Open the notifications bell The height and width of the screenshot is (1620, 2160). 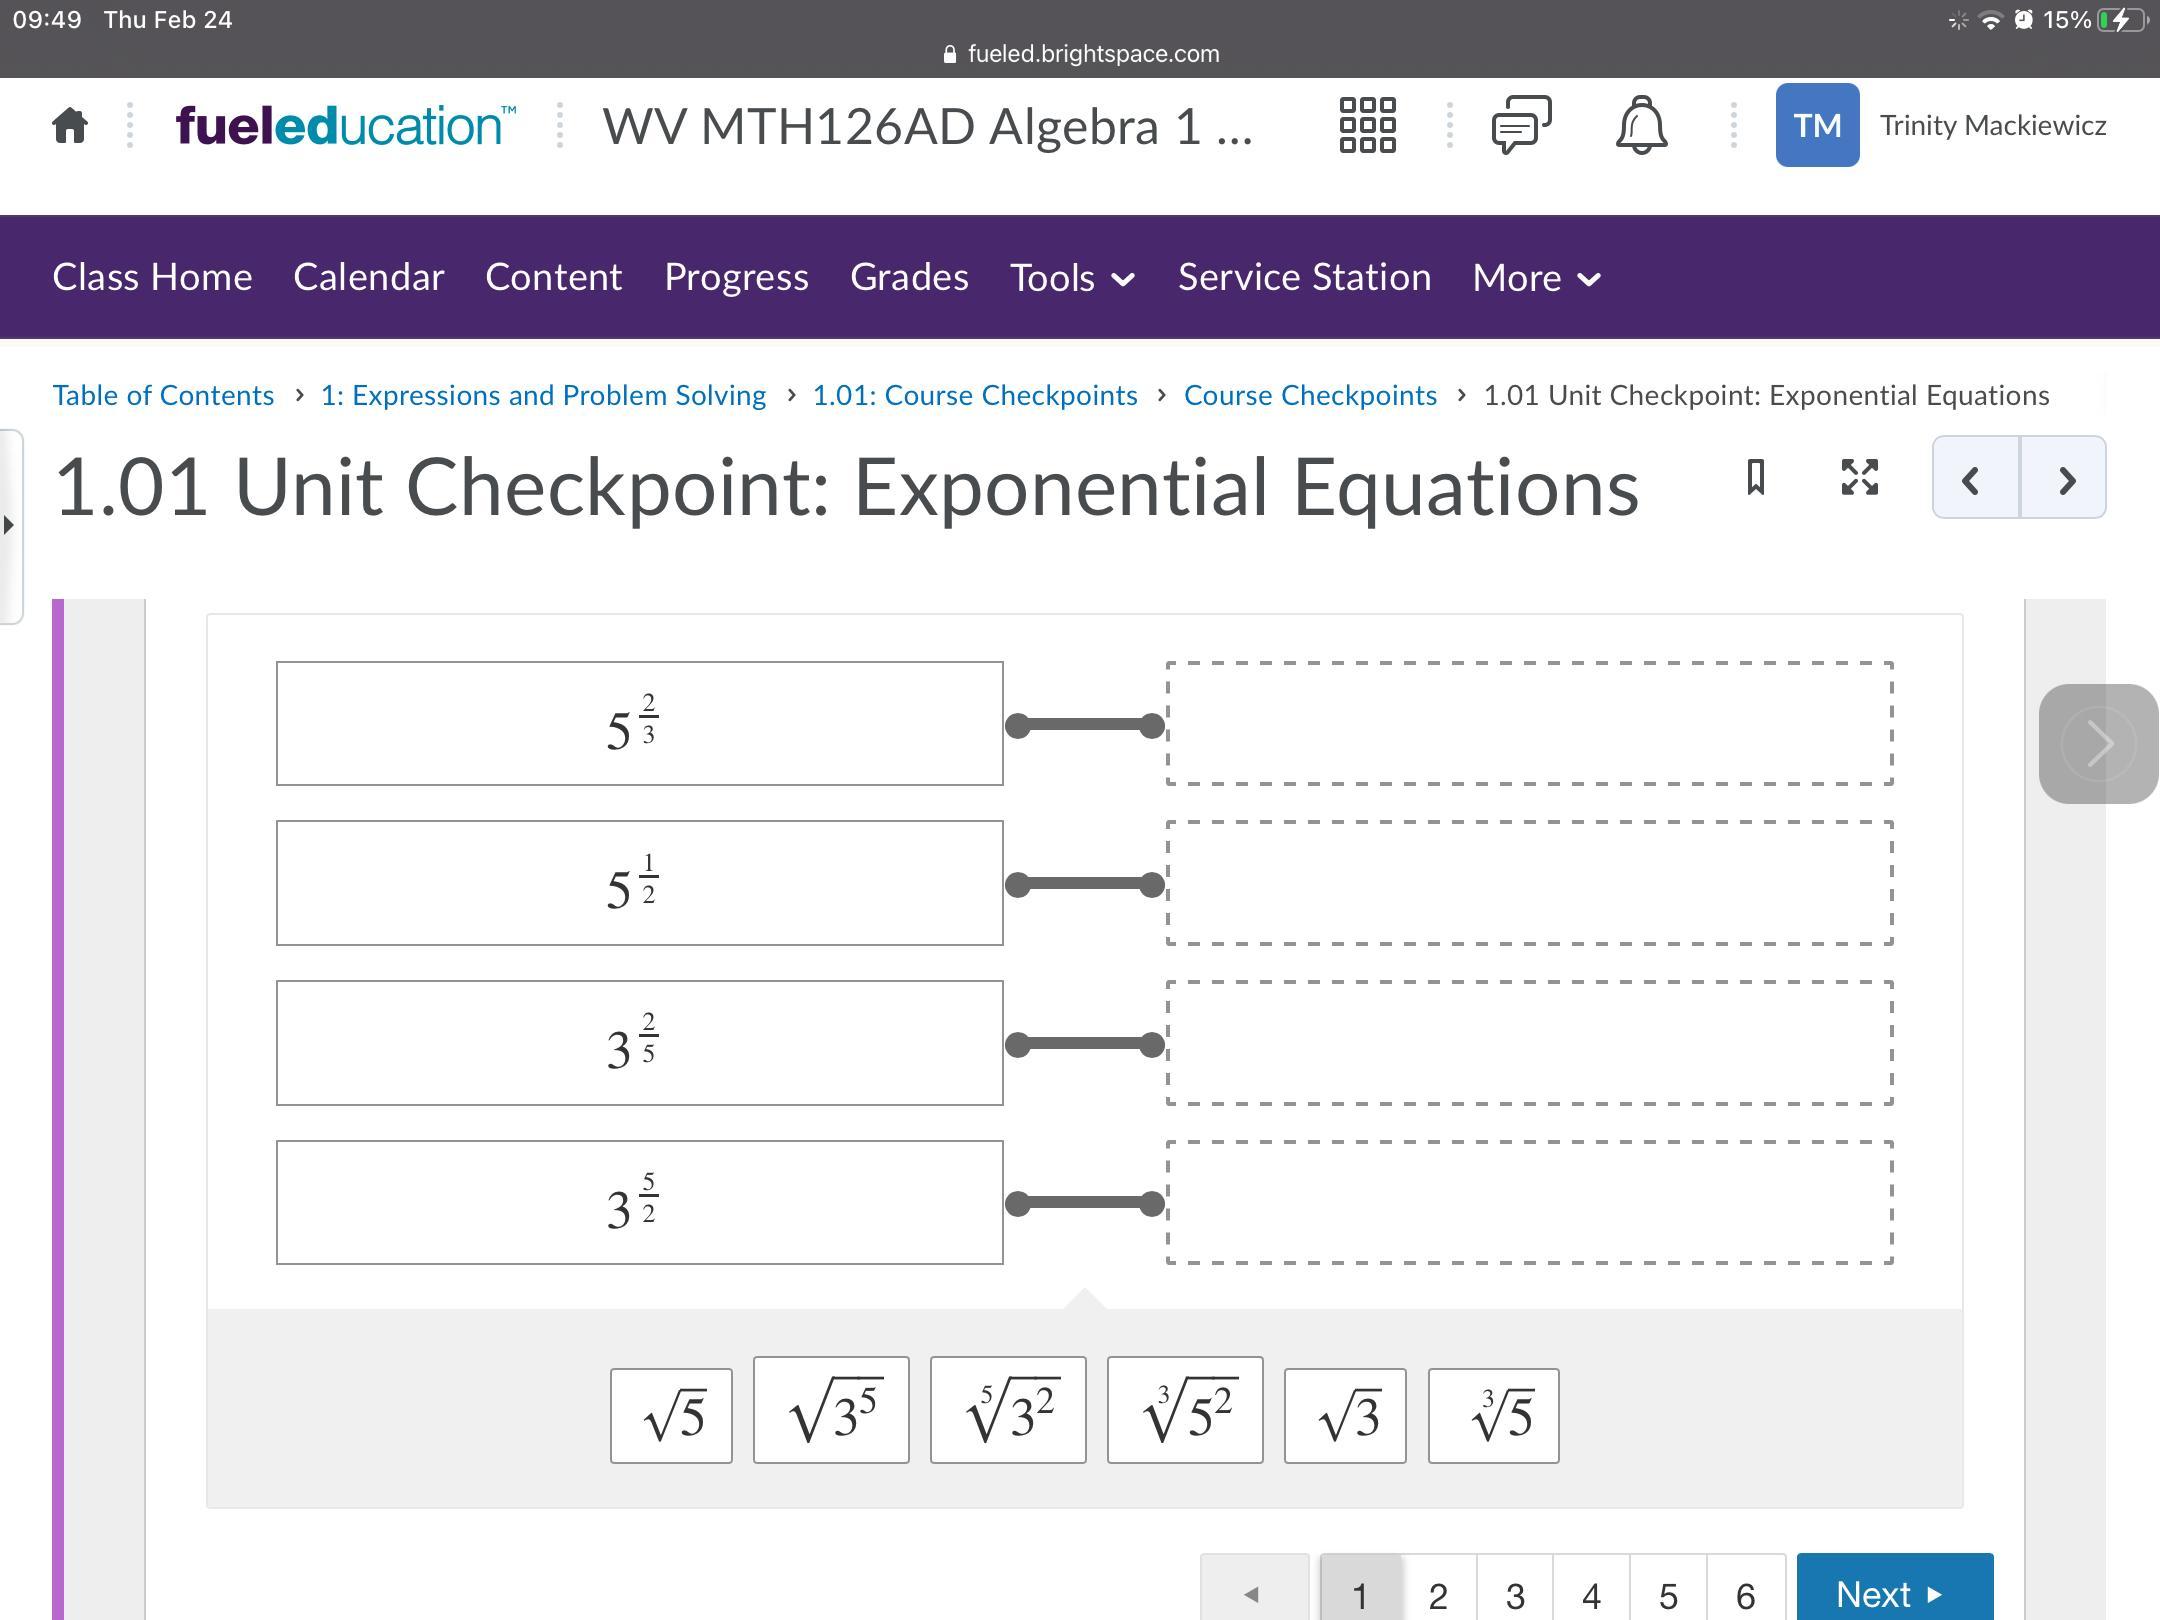1641,126
